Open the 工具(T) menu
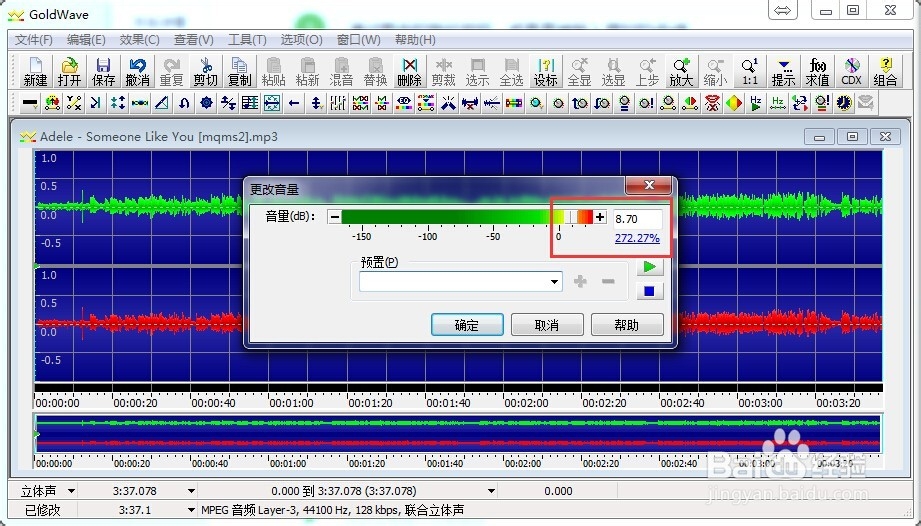Image resolution: width=921 pixels, height=526 pixels. 247,40
